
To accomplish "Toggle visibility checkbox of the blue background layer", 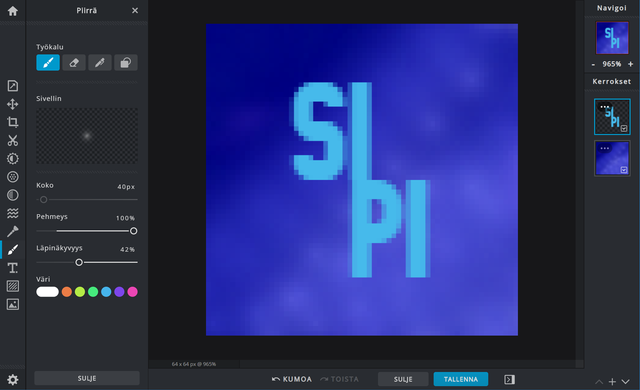I will [624, 170].
